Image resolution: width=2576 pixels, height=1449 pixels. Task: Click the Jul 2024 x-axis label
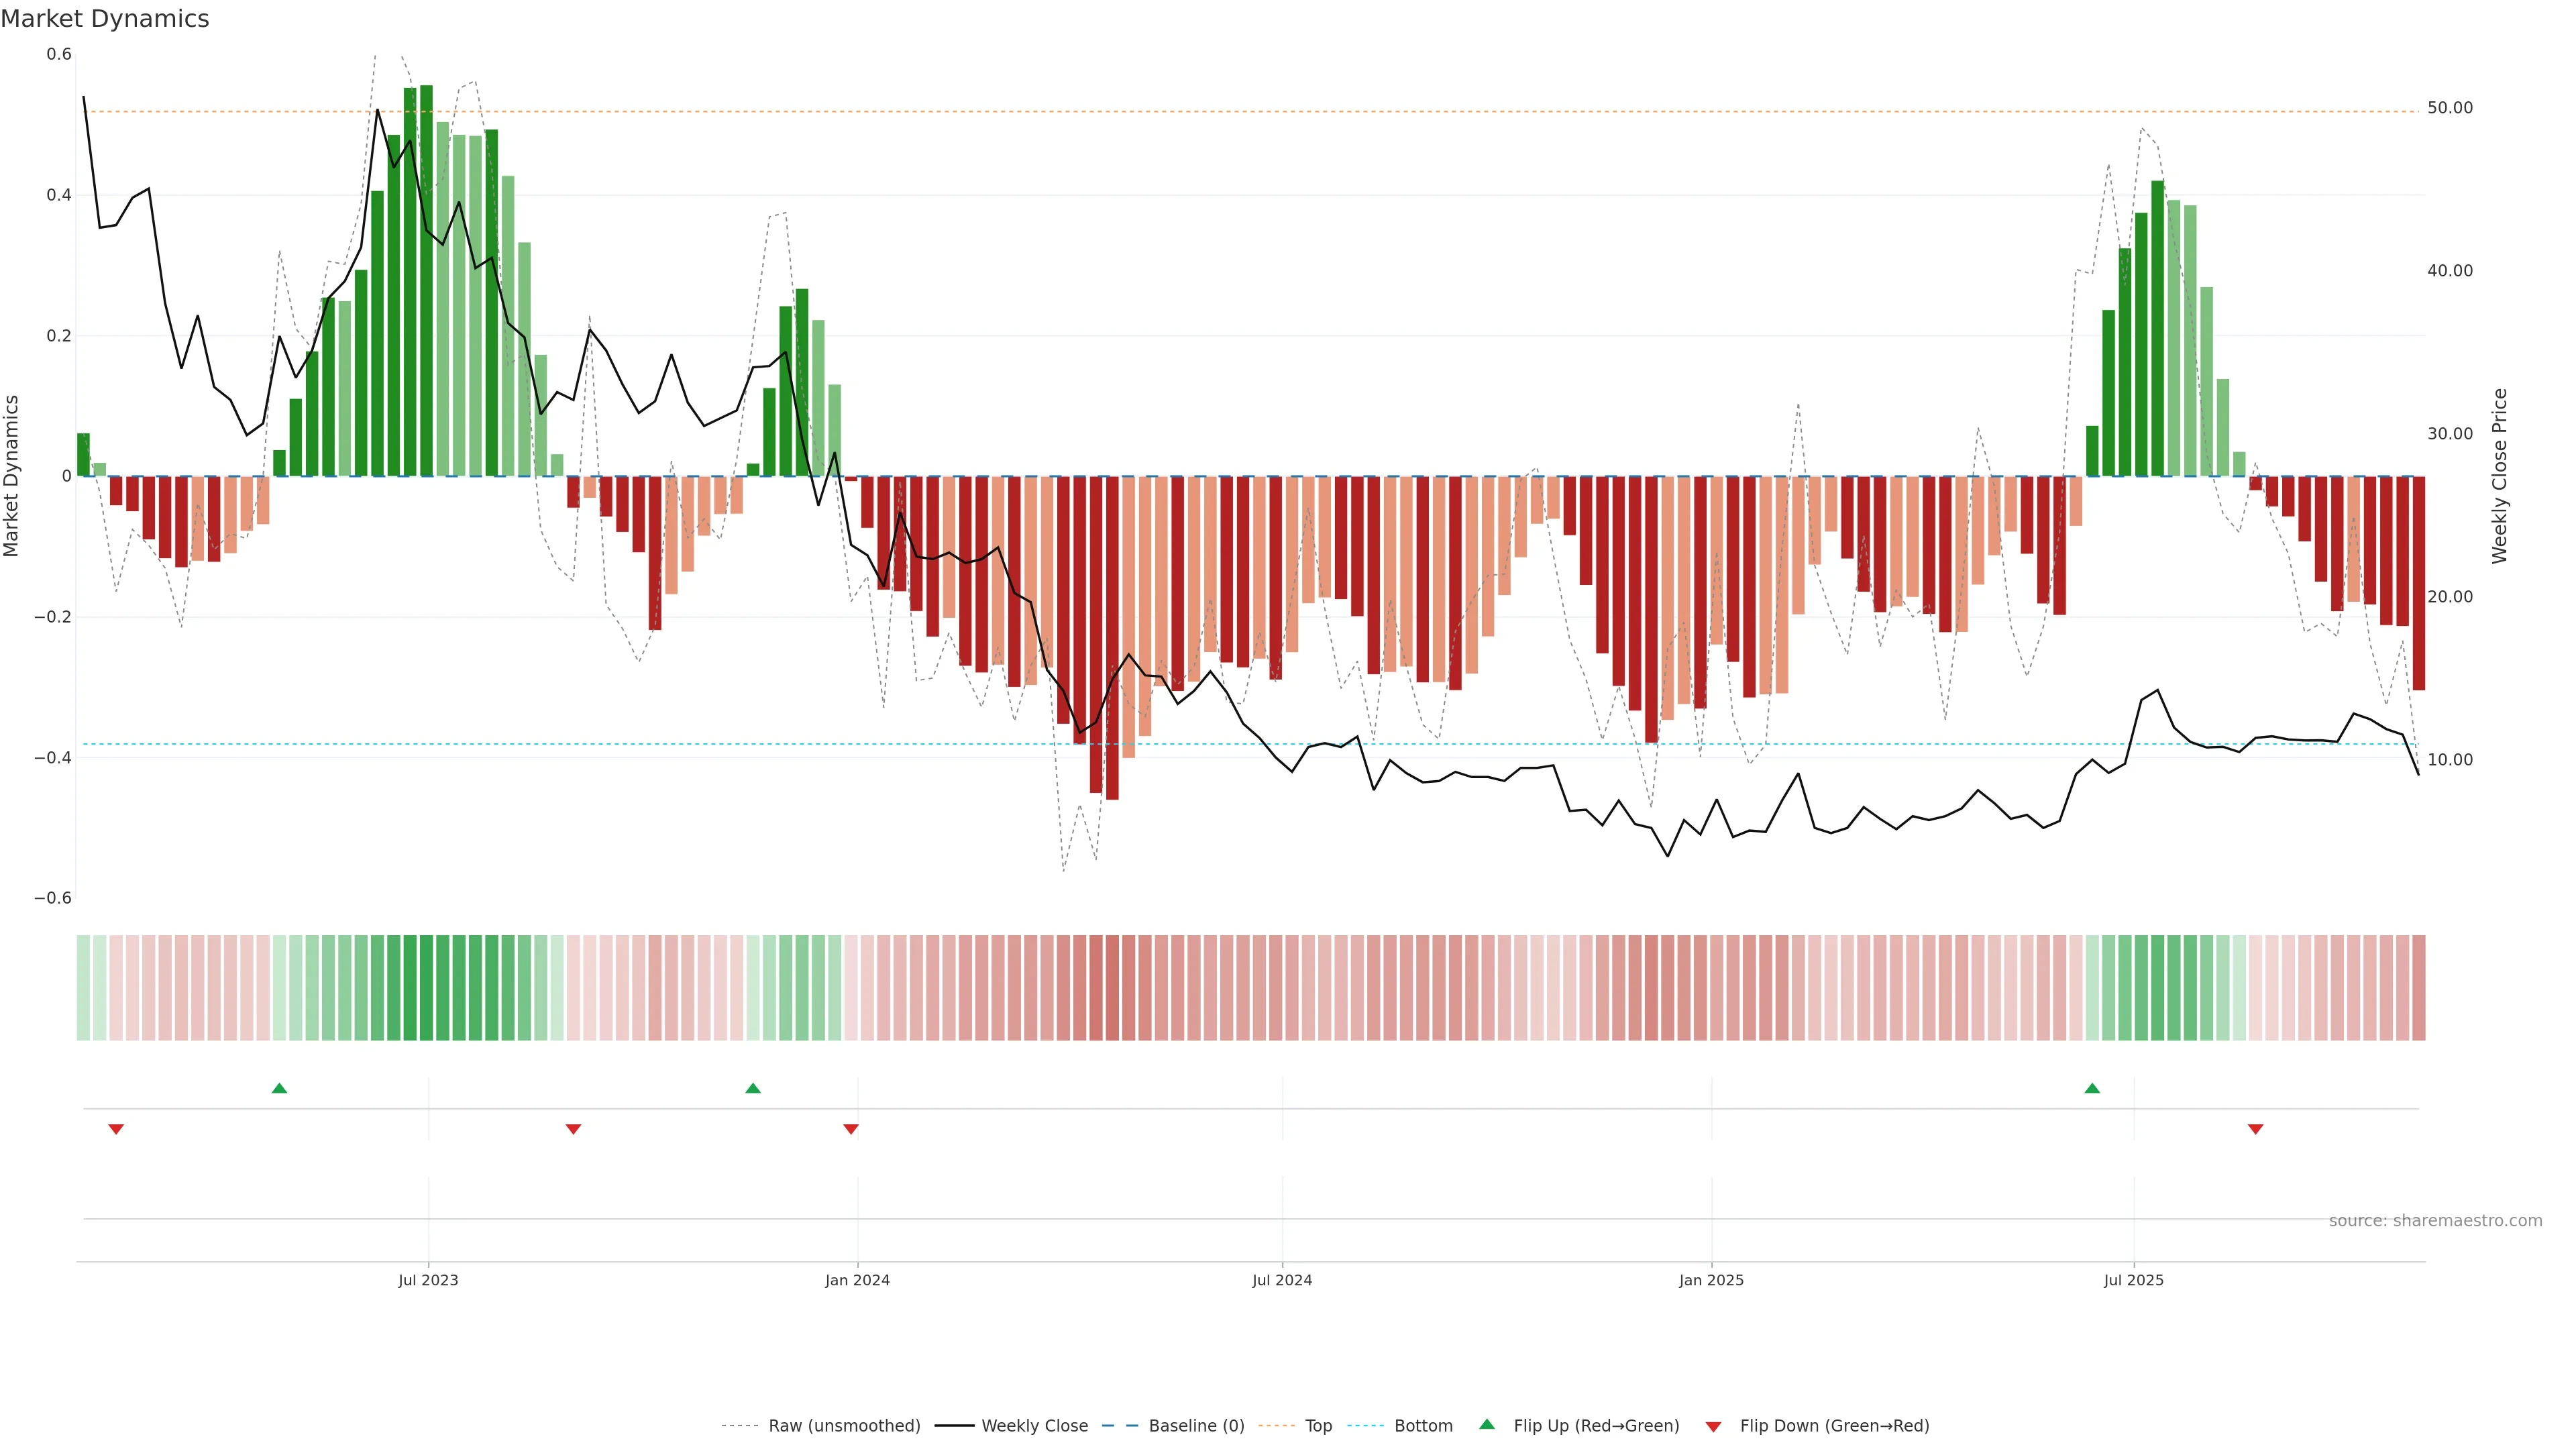pos(1282,1280)
